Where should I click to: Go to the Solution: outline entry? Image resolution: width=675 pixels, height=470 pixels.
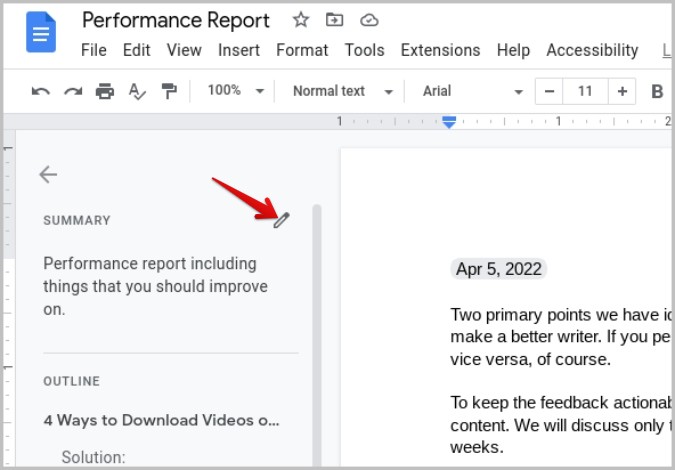point(93,457)
